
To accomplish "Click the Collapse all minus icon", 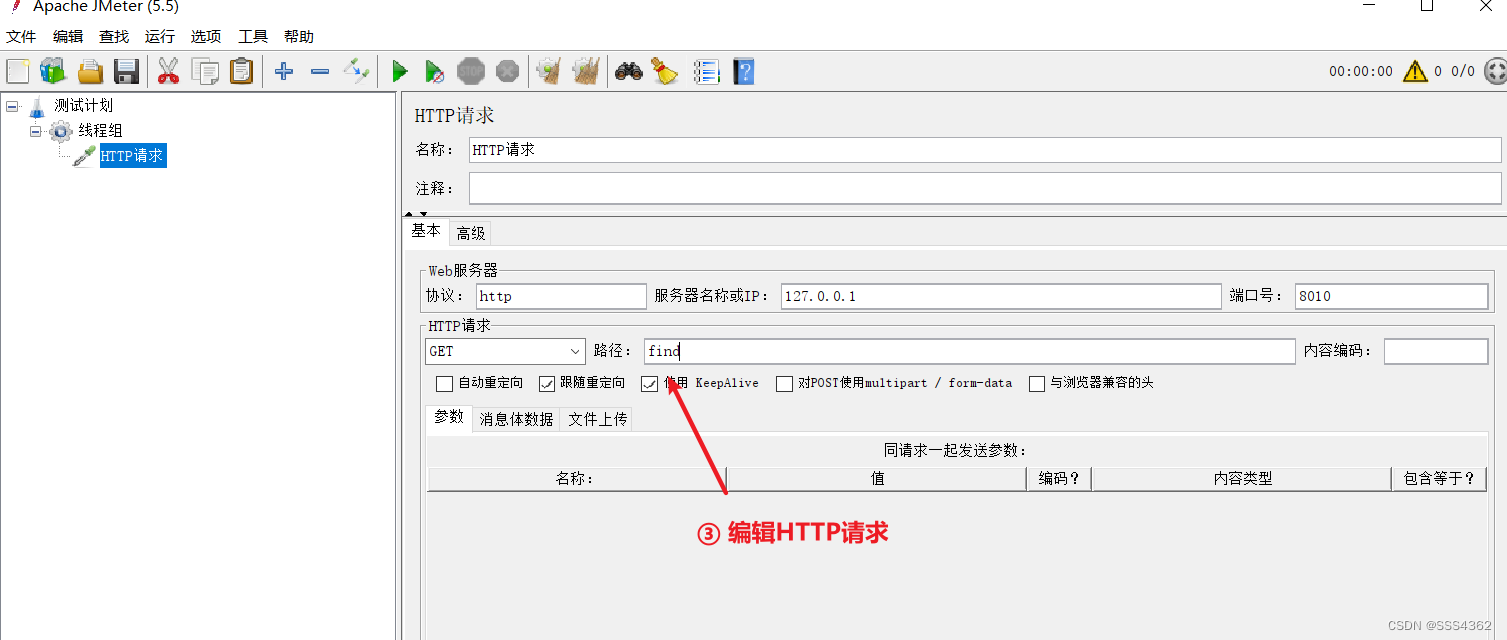I will [x=320, y=71].
